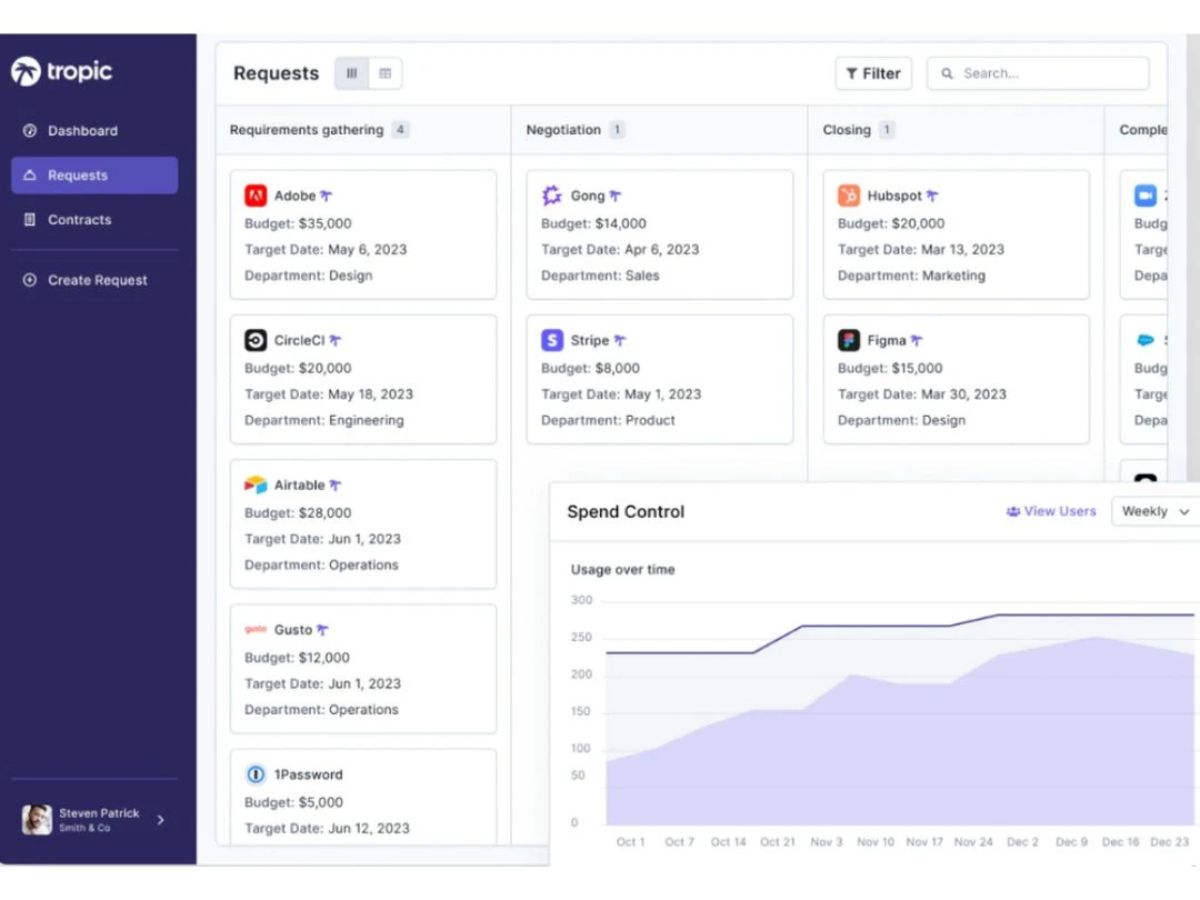Image resolution: width=1200 pixels, height=900 pixels.
Task: Click the 1Password logo icon
Action: click(255, 774)
